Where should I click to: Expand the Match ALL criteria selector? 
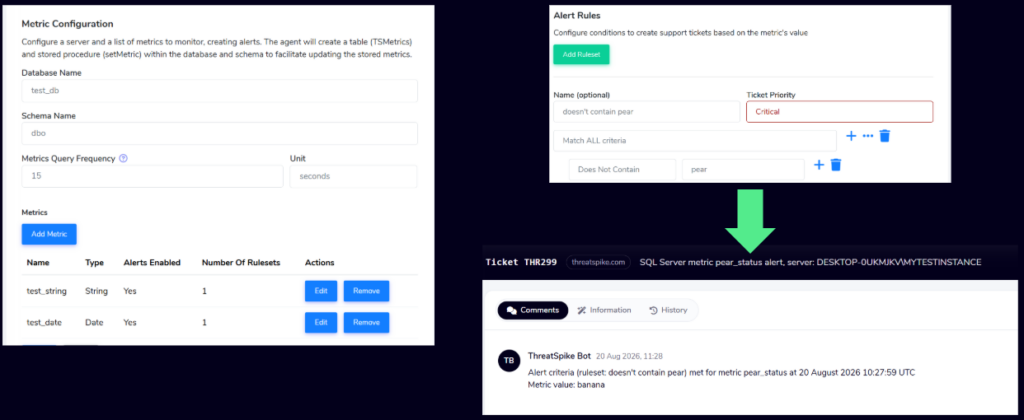click(x=695, y=140)
